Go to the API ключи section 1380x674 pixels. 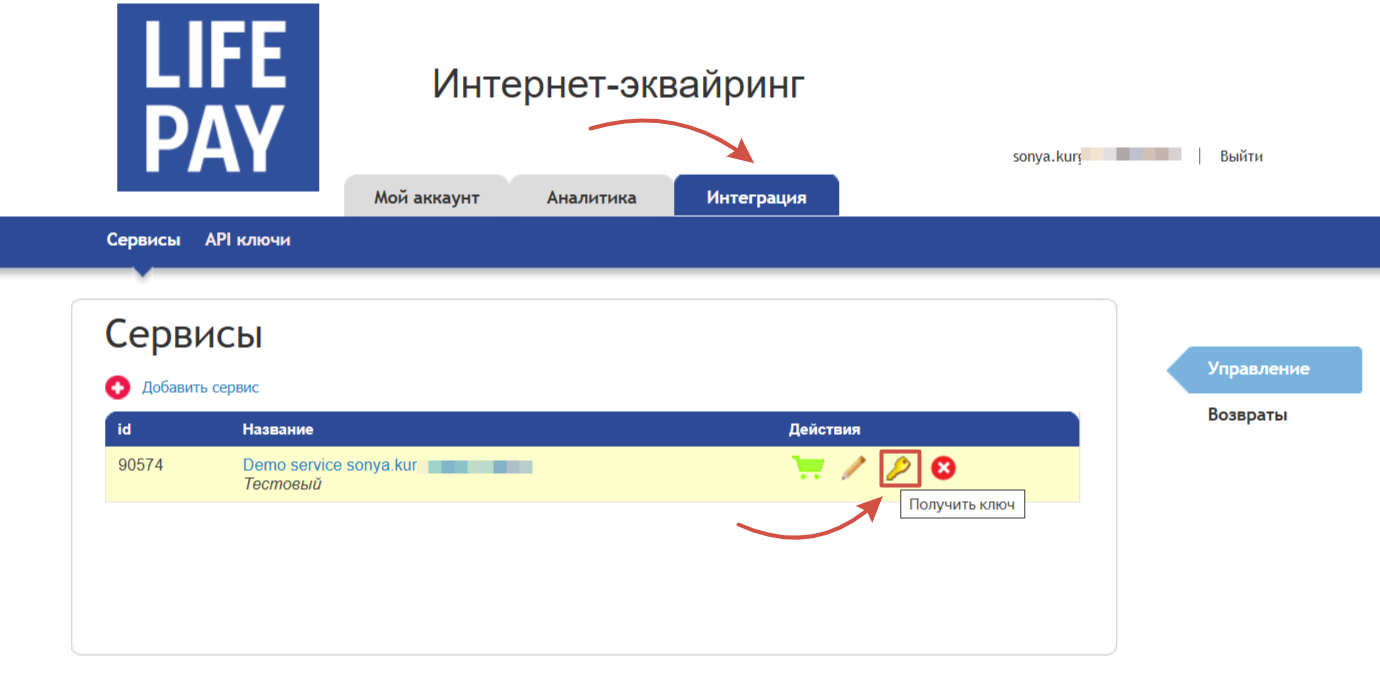point(248,240)
